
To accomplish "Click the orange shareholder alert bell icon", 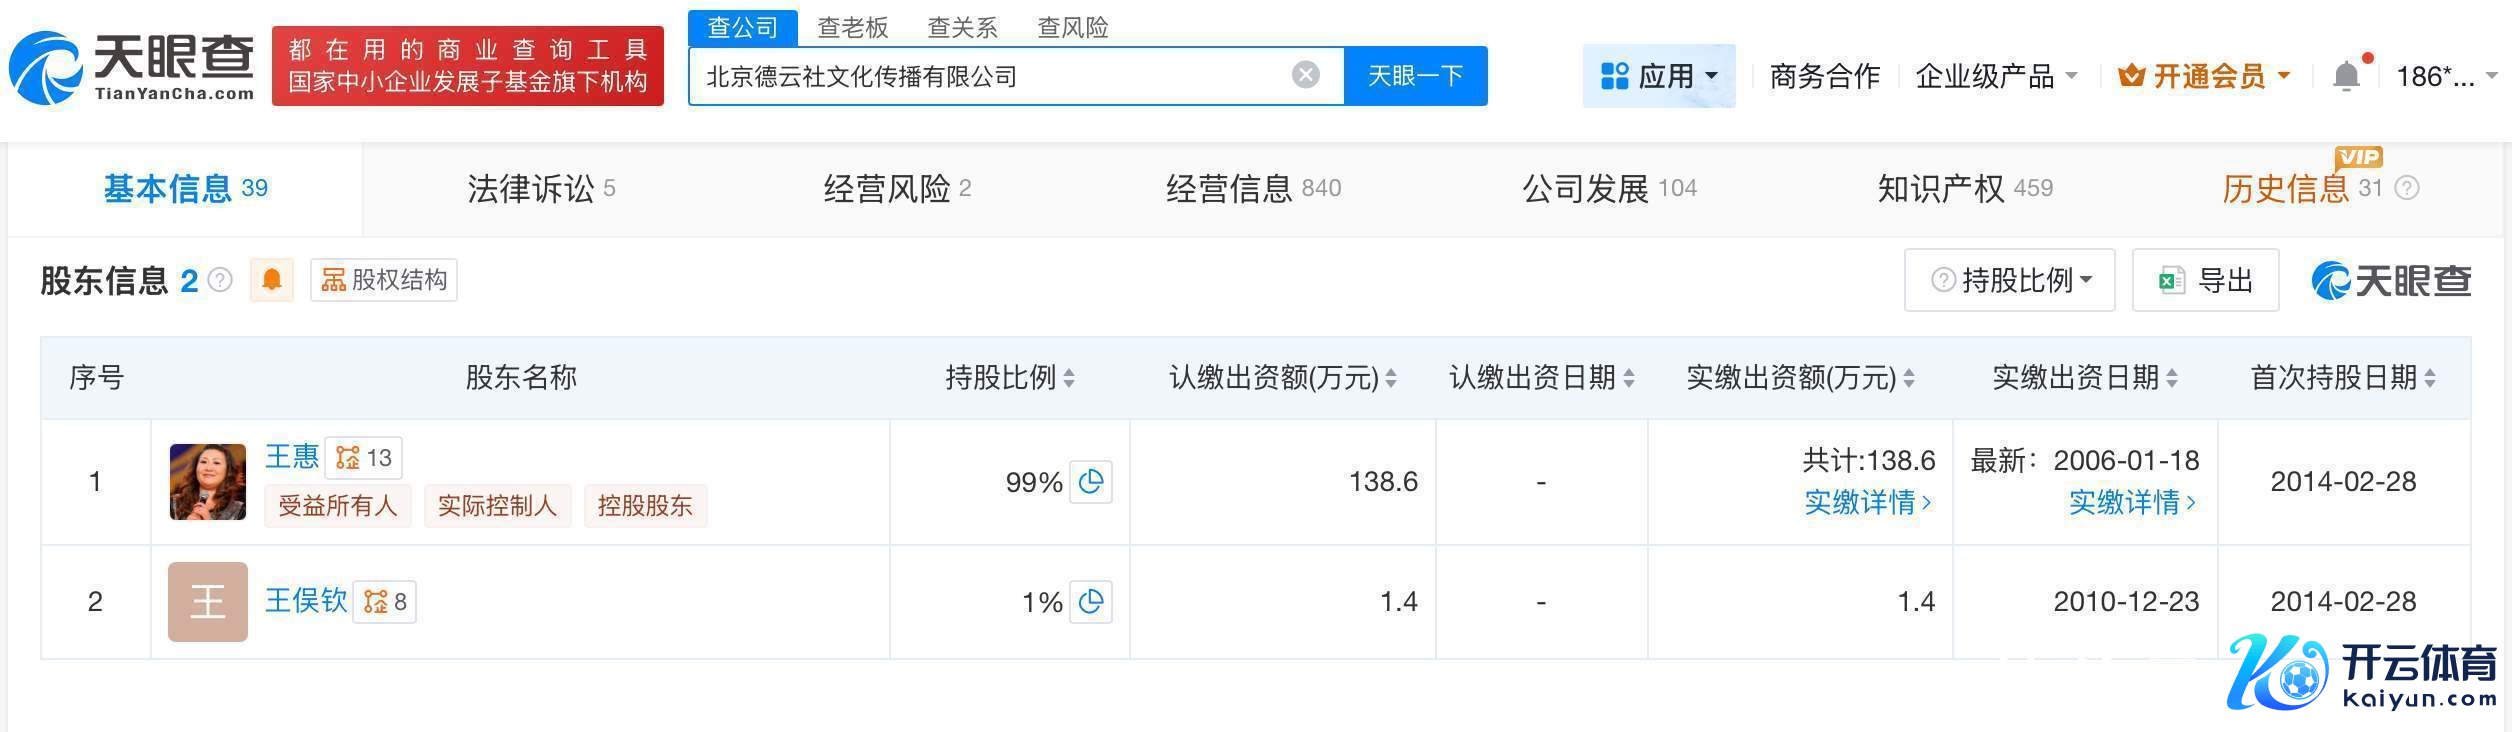I will [271, 280].
